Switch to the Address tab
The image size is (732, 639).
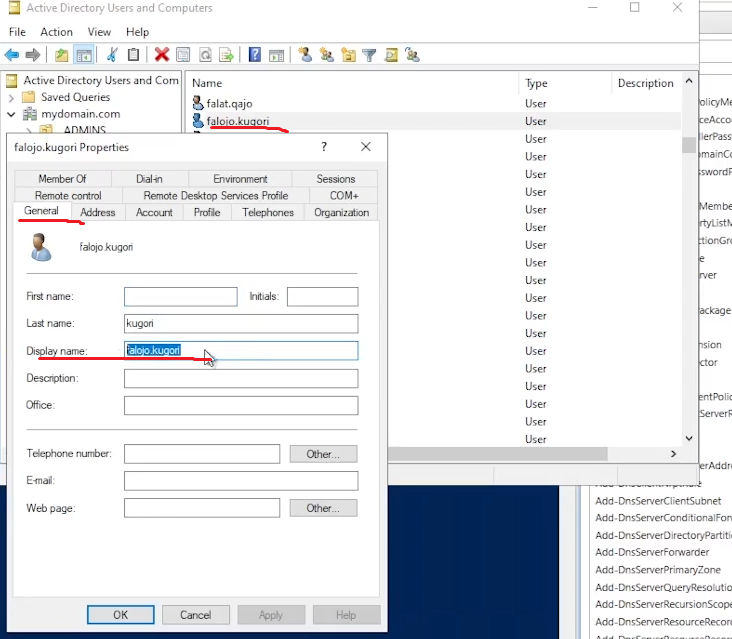click(x=98, y=212)
